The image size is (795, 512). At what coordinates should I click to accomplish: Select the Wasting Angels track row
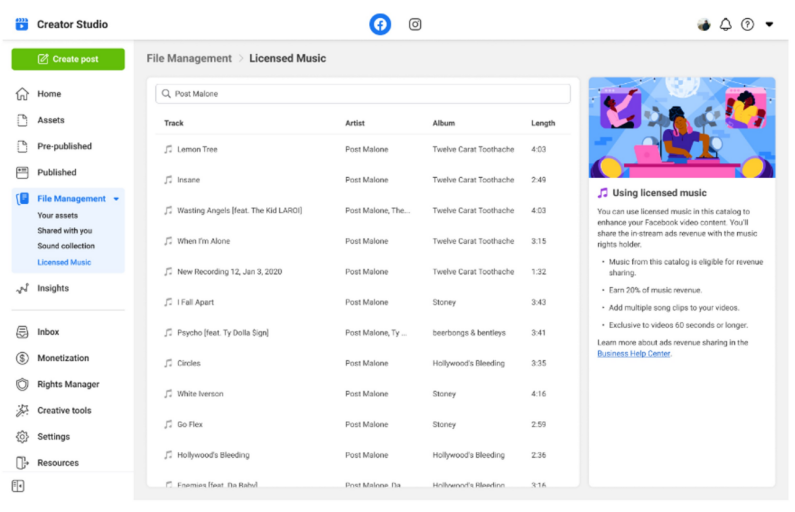[363, 210]
